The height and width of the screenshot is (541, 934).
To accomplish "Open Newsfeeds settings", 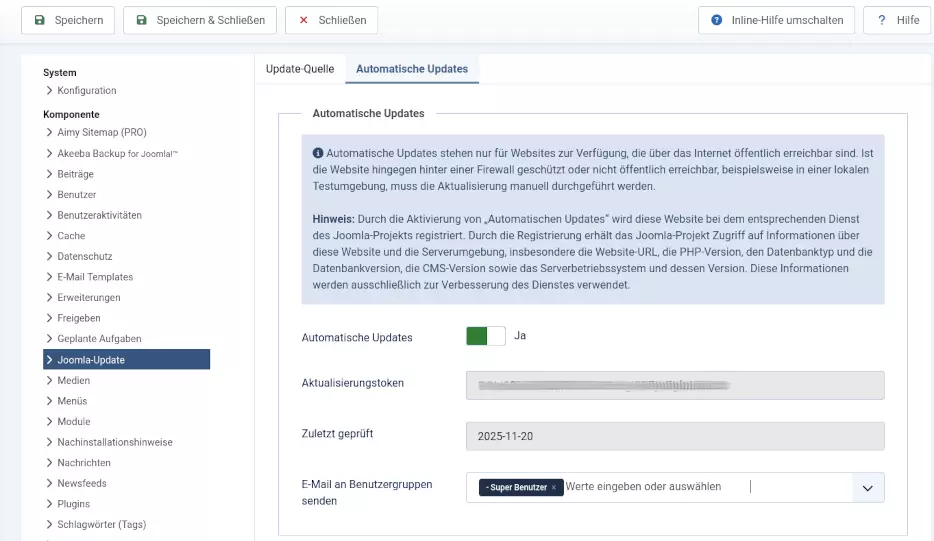I will [x=82, y=483].
